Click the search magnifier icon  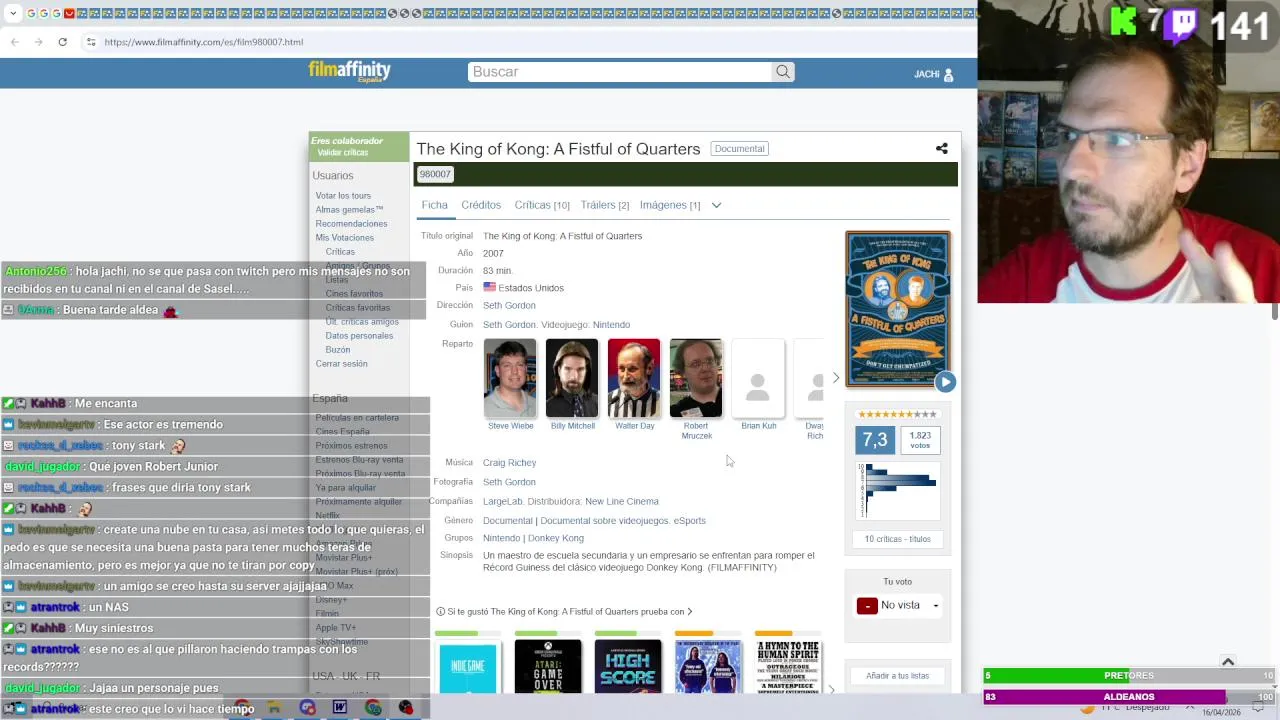pos(783,72)
